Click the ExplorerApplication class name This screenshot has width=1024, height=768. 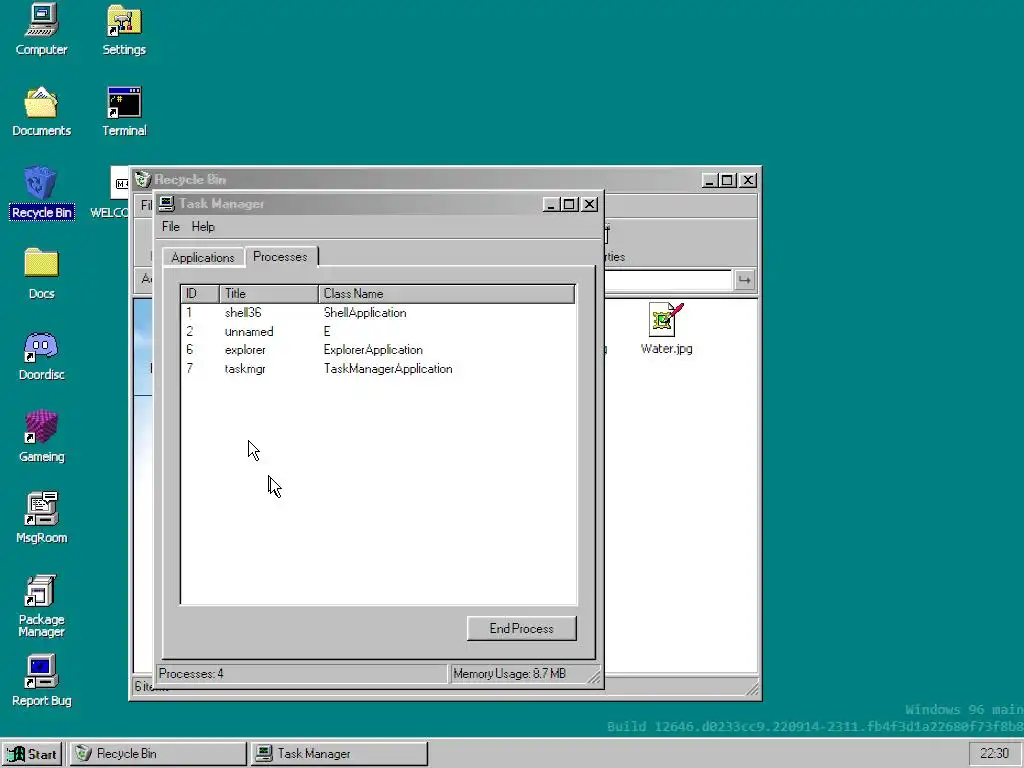point(373,350)
